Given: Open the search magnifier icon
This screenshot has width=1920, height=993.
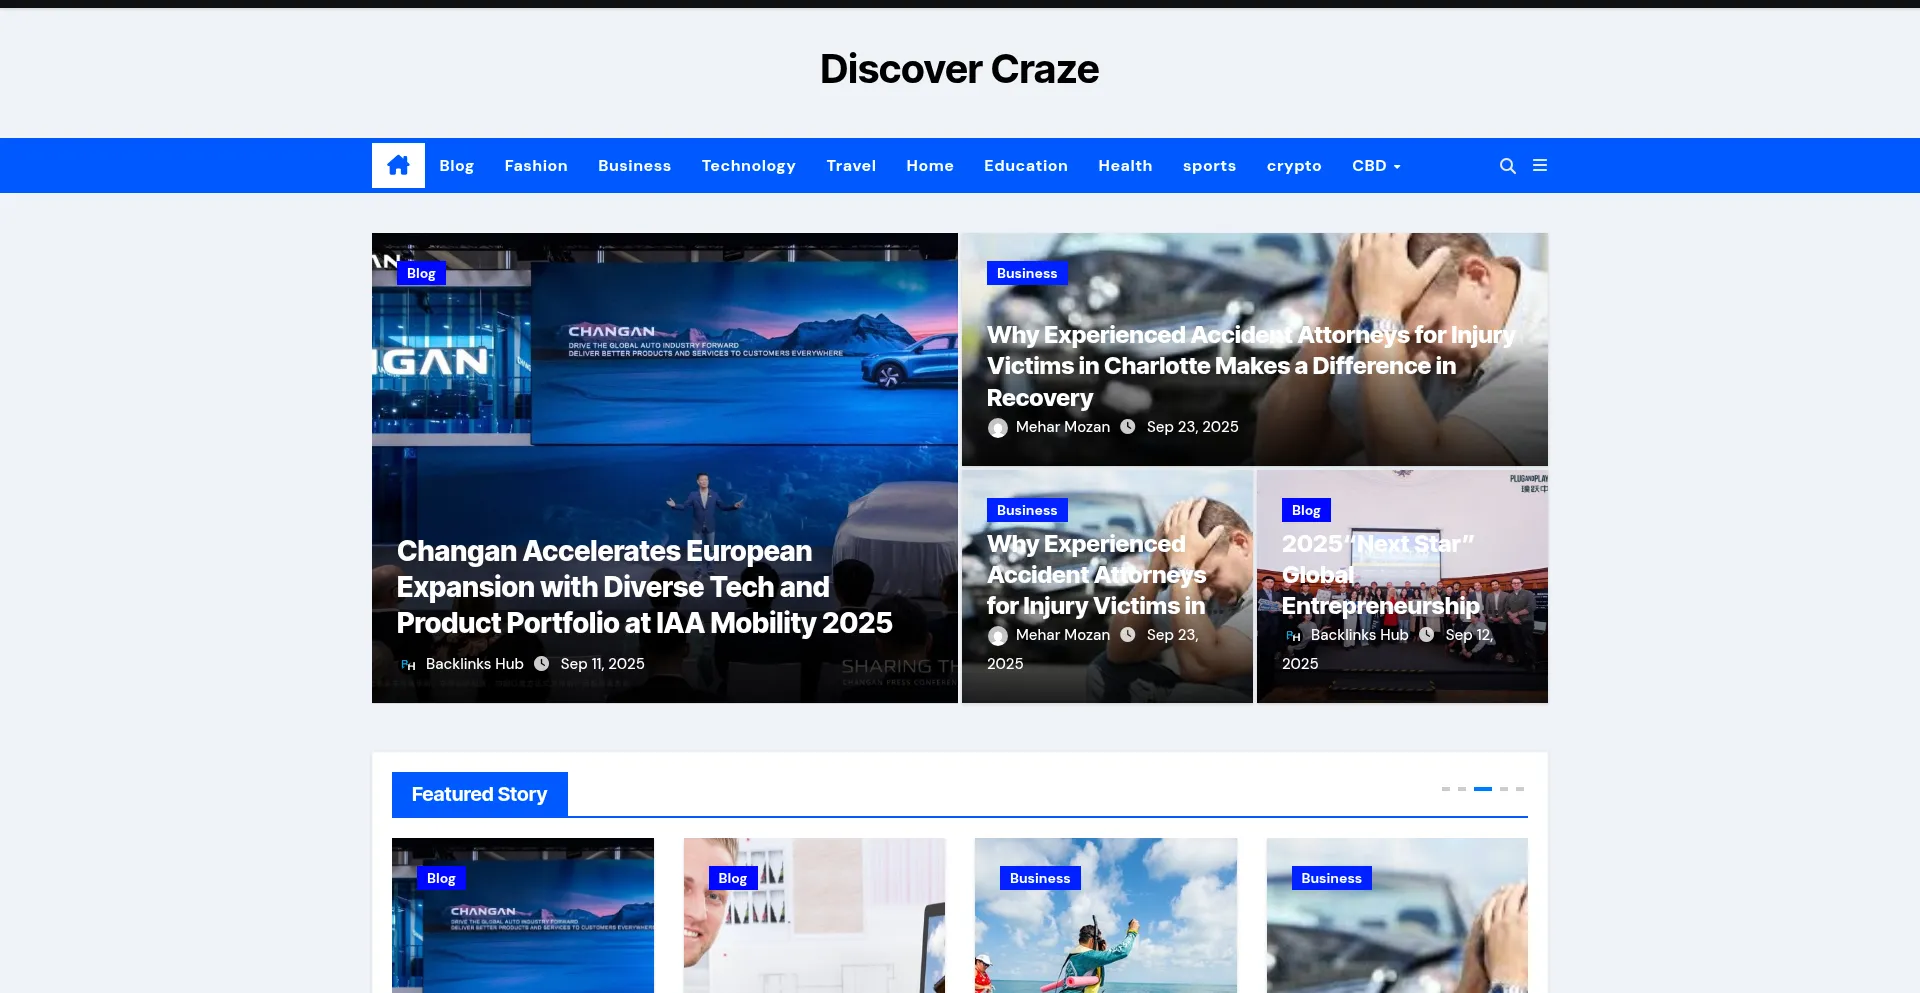Looking at the screenshot, I should coord(1508,166).
